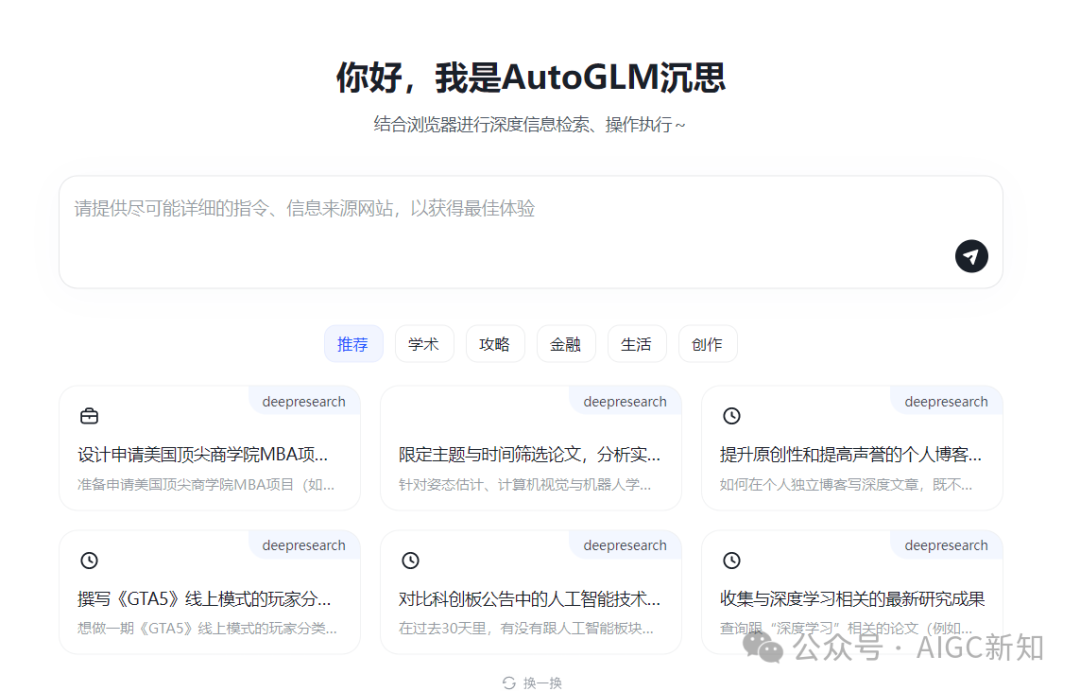Screen dimensions: 1080x691
Task: Open the 创作 tab
Action: pyautogui.click(x=708, y=344)
